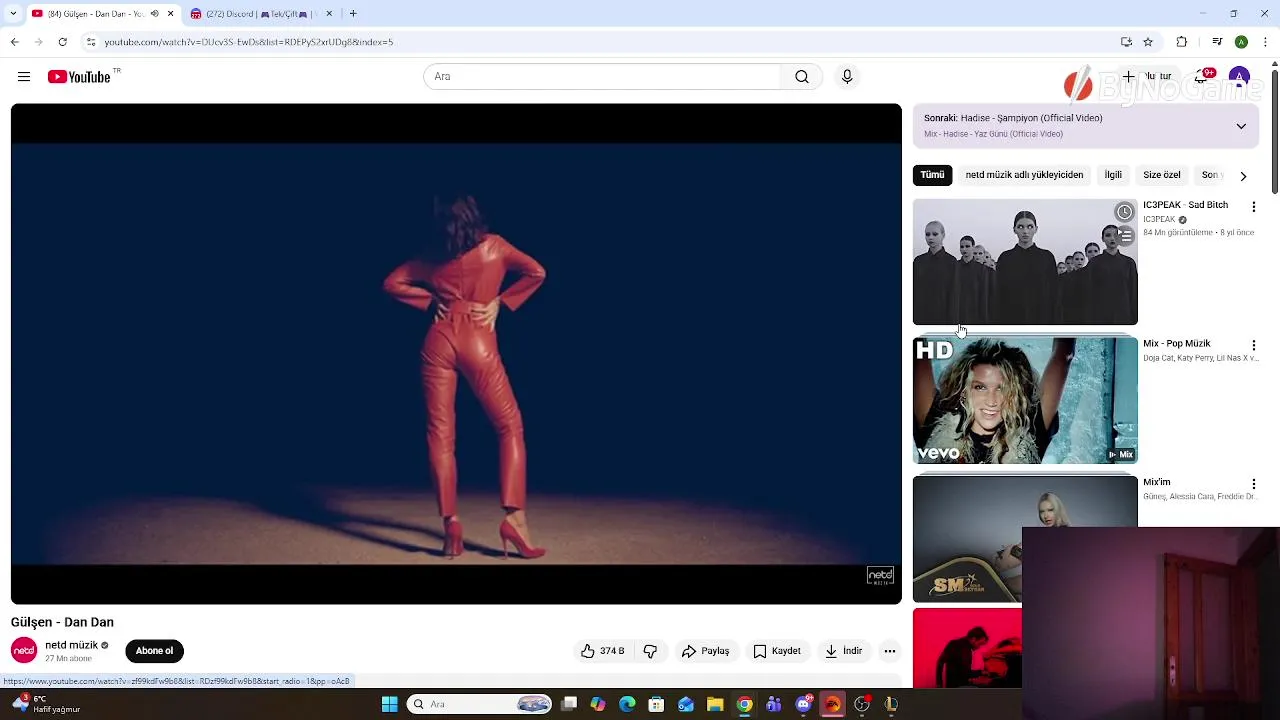Subscribe with the Abone ol button

coord(154,651)
